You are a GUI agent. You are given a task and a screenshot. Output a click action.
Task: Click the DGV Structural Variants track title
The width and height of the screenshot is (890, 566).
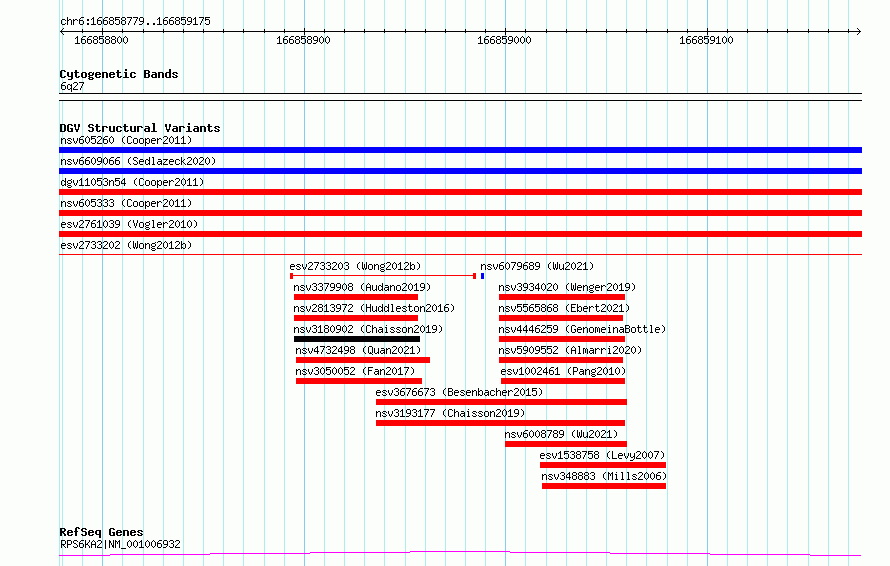click(140, 128)
